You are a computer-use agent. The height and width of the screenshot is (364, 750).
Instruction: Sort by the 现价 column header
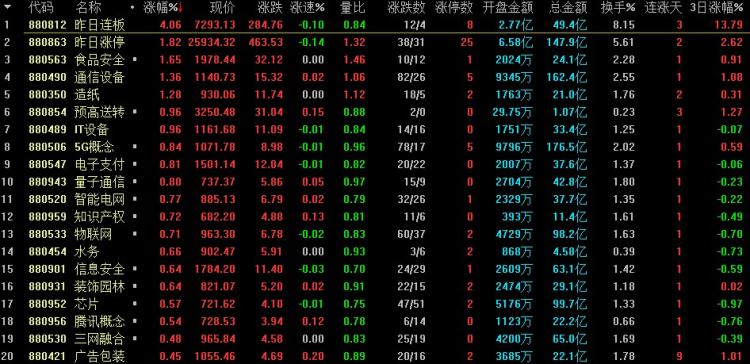tap(222, 7)
